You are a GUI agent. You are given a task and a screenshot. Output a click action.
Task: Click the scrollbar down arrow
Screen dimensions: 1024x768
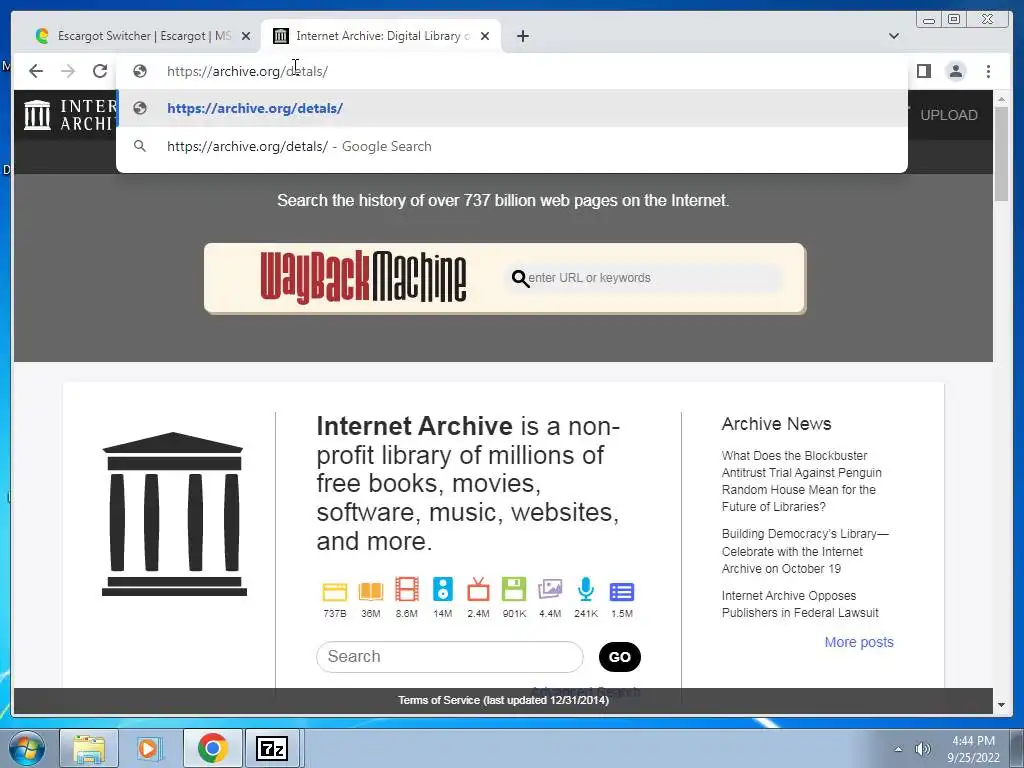click(x=1001, y=705)
